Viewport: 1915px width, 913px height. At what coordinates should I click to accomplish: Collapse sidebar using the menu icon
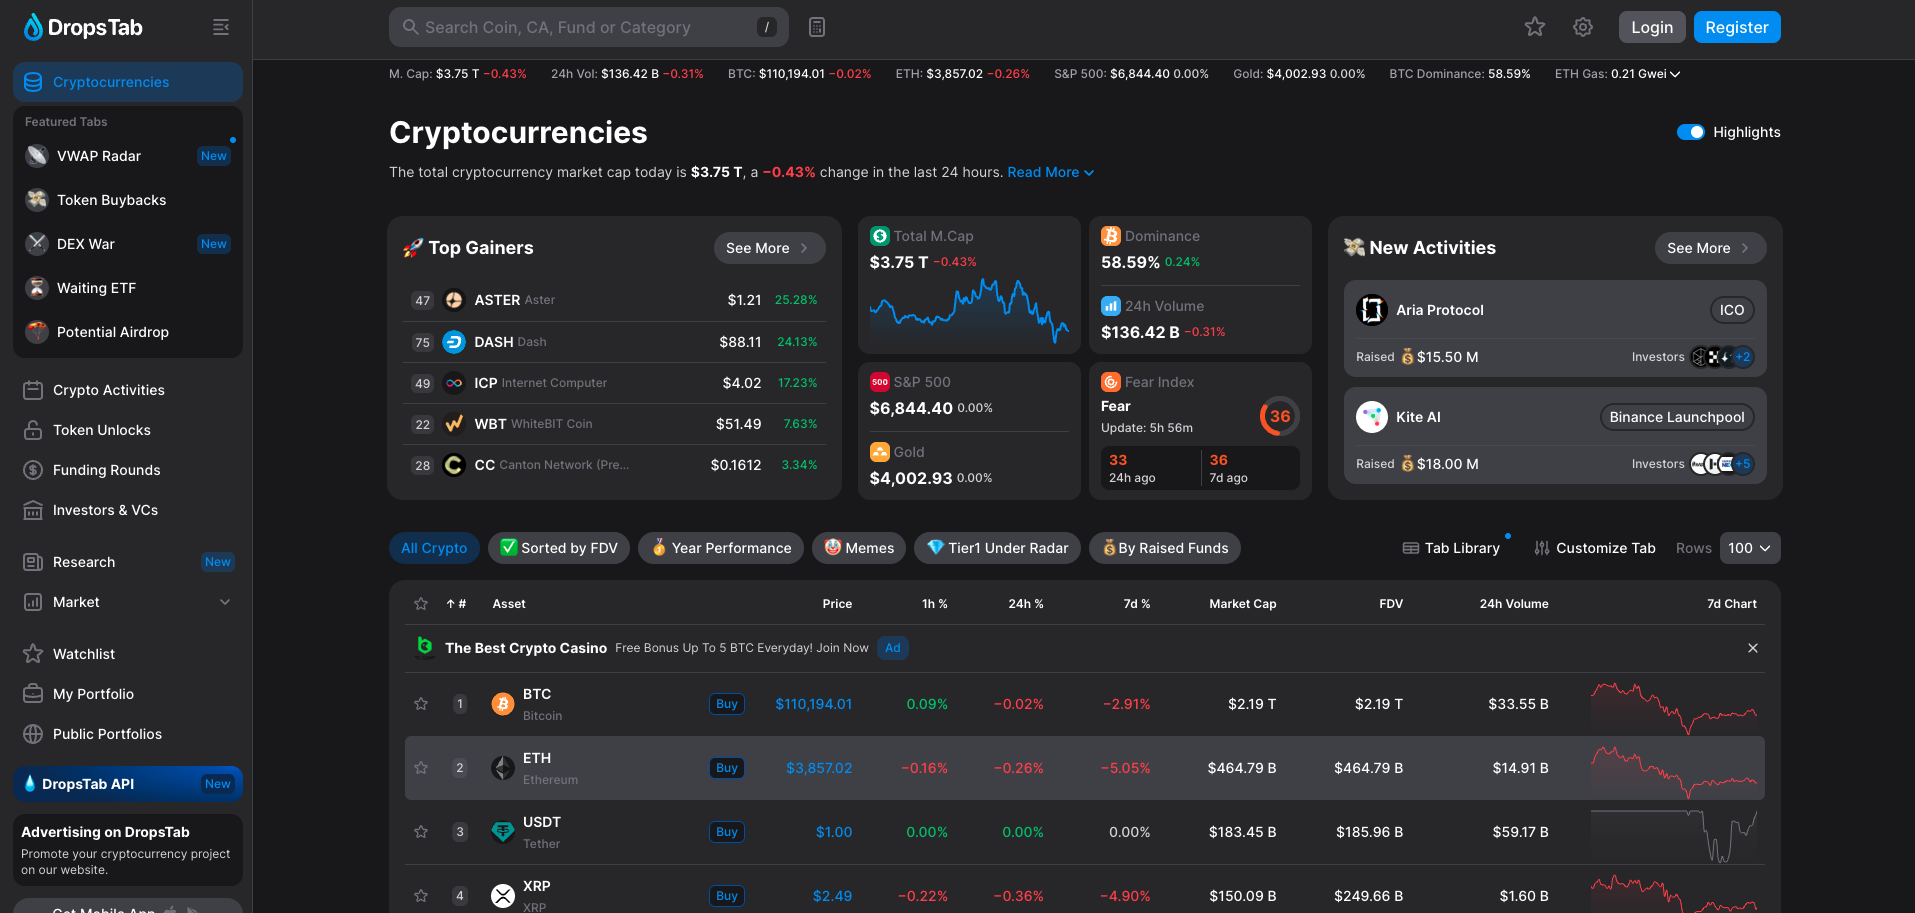coord(221,27)
